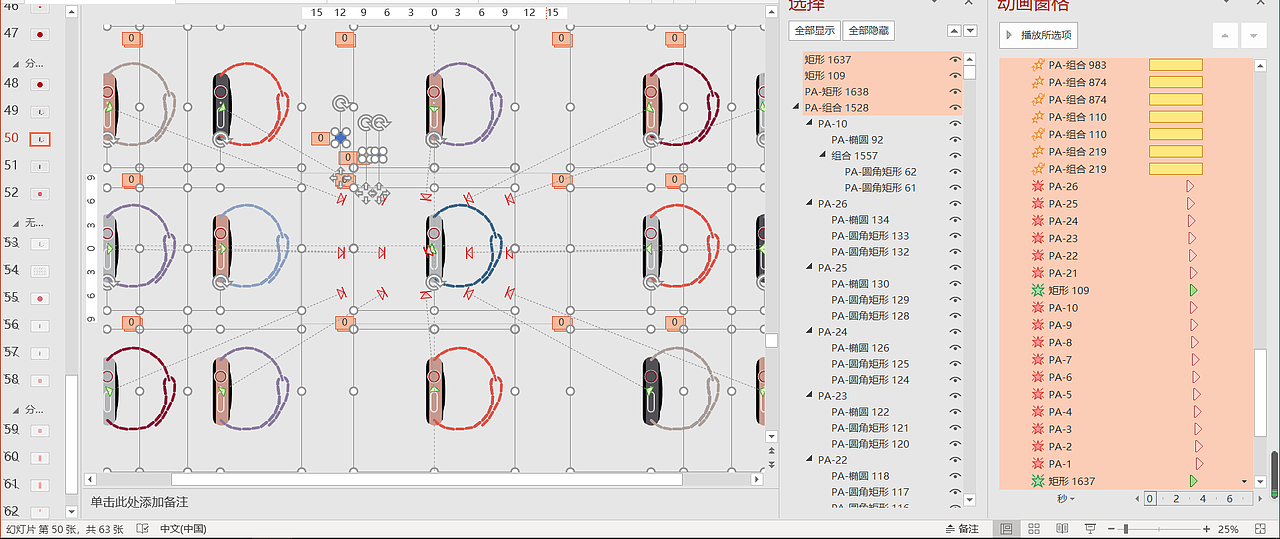Toggle visibility of PA-26 group
Image resolution: width=1280 pixels, height=539 pixels.
(955, 204)
